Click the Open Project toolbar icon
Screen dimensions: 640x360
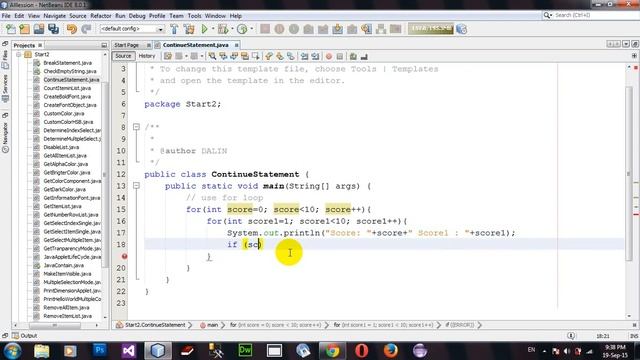39,29
